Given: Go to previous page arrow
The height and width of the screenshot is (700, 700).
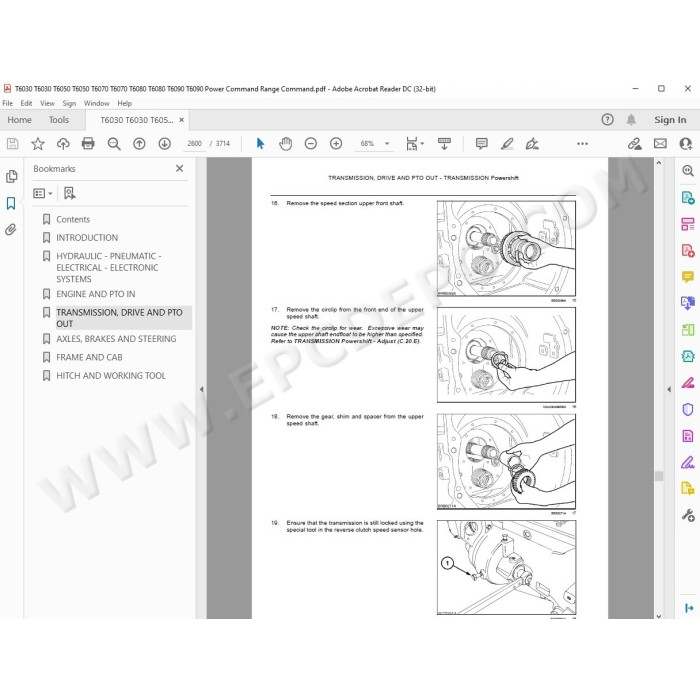Looking at the screenshot, I should pyautogui.click(x=139, y=144).
